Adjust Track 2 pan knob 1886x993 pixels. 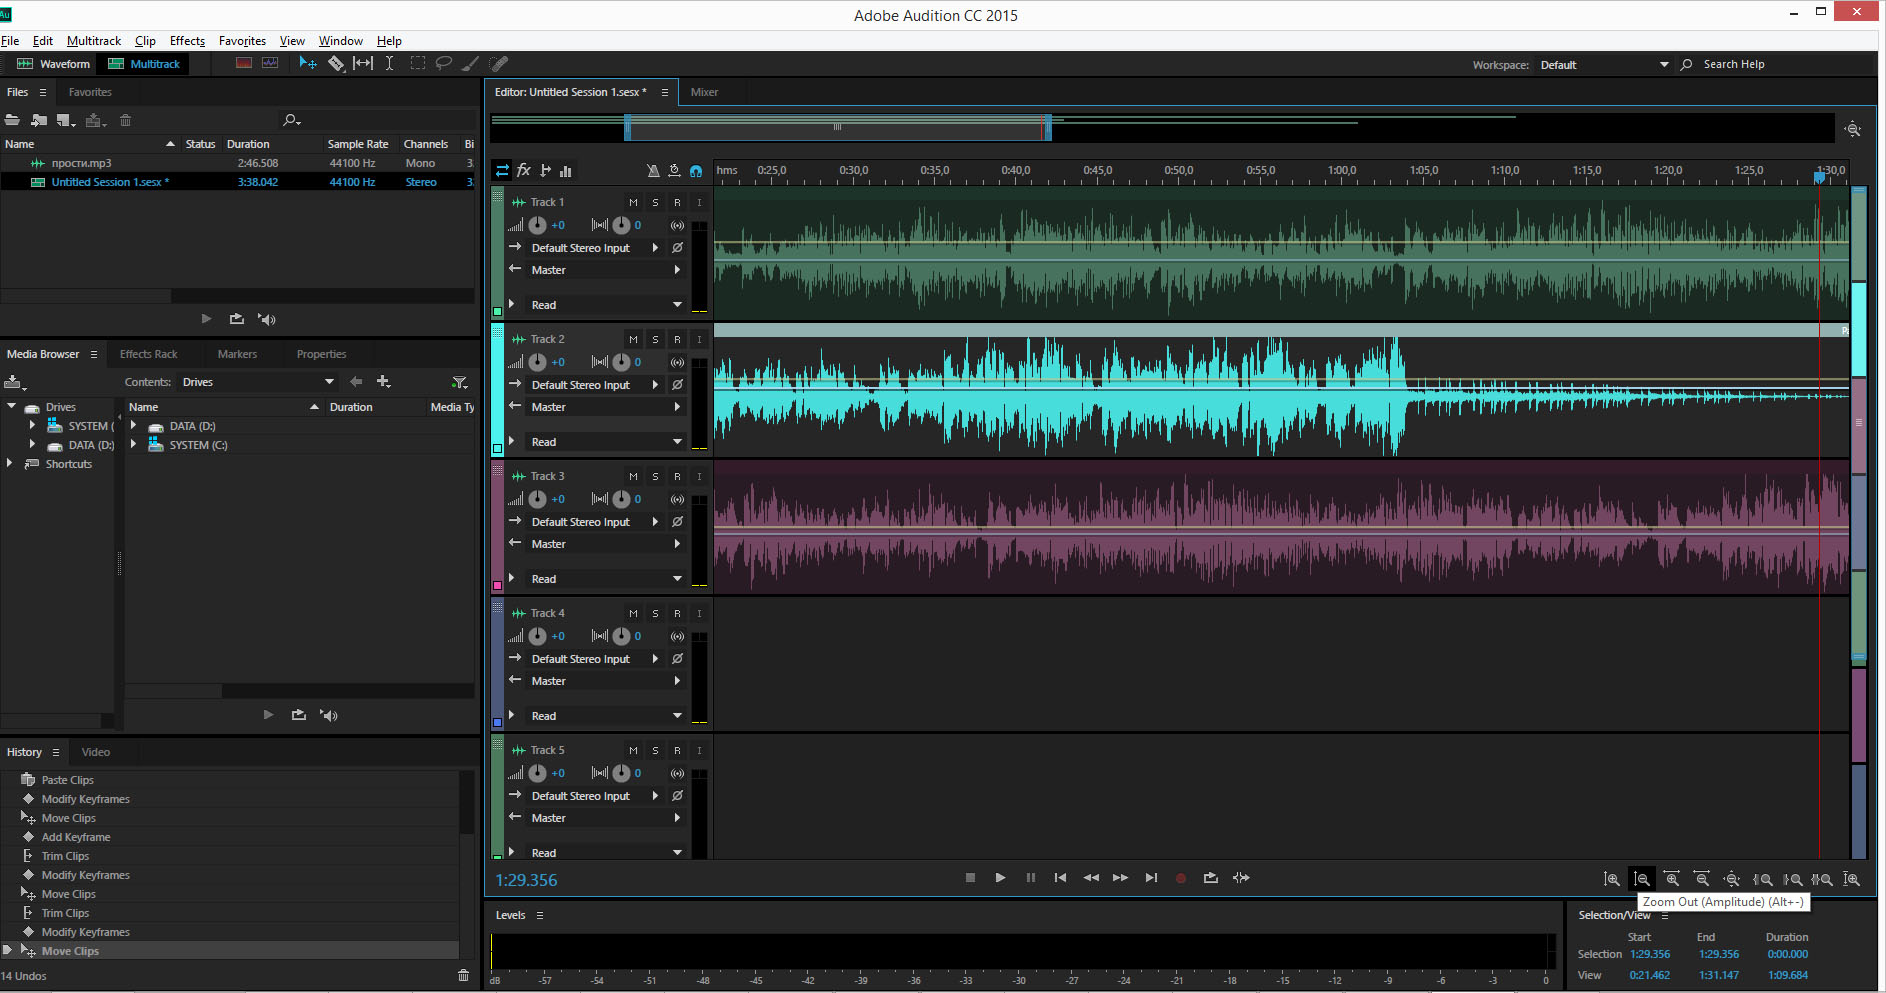(621, 362)
